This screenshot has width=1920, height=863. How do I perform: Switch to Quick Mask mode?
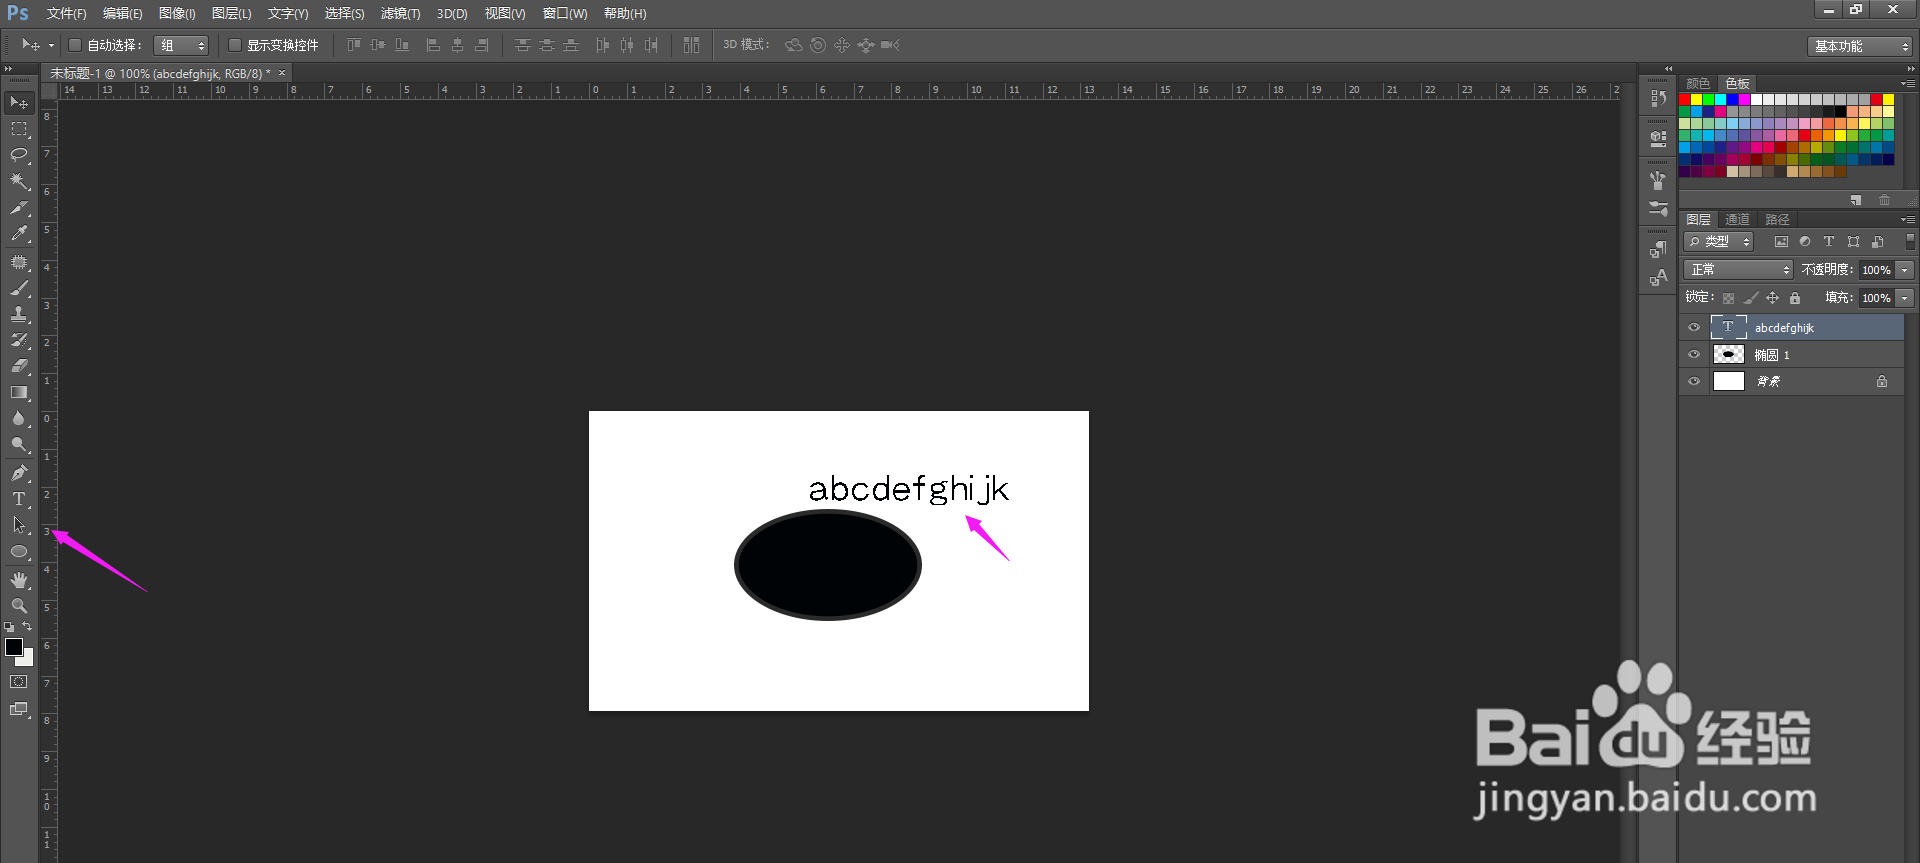(19, 682)
